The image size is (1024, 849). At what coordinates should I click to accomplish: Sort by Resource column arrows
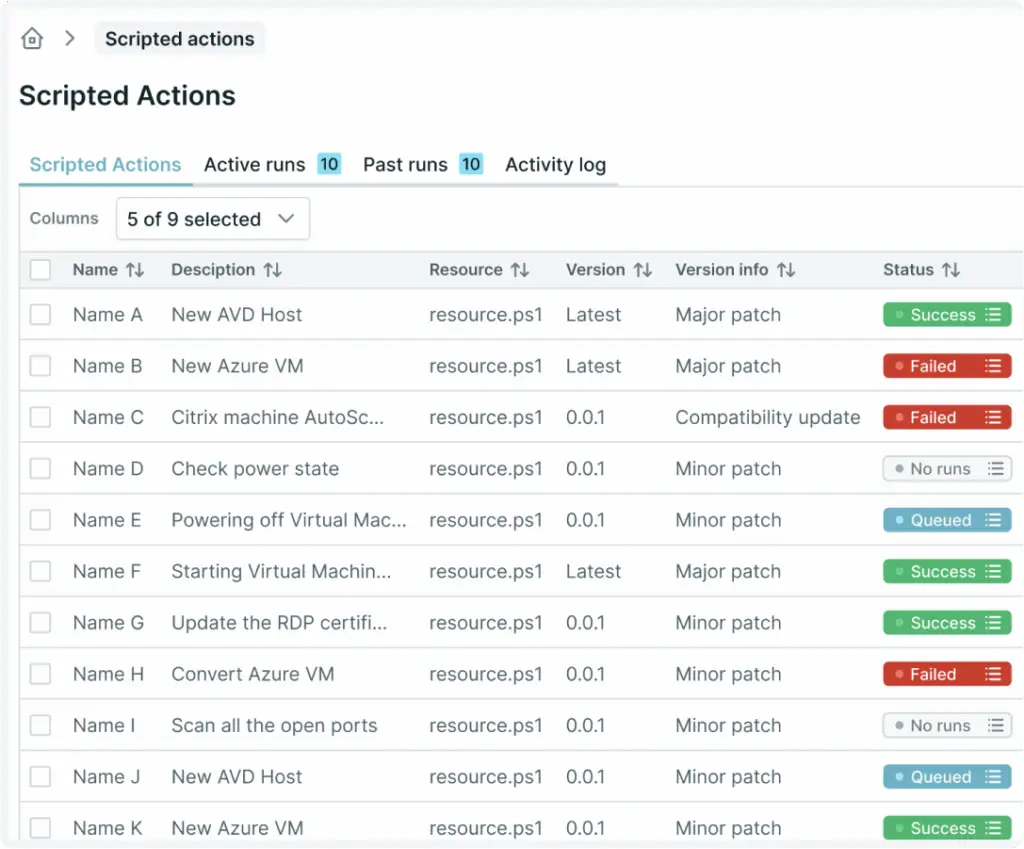[x=519, y=270]
